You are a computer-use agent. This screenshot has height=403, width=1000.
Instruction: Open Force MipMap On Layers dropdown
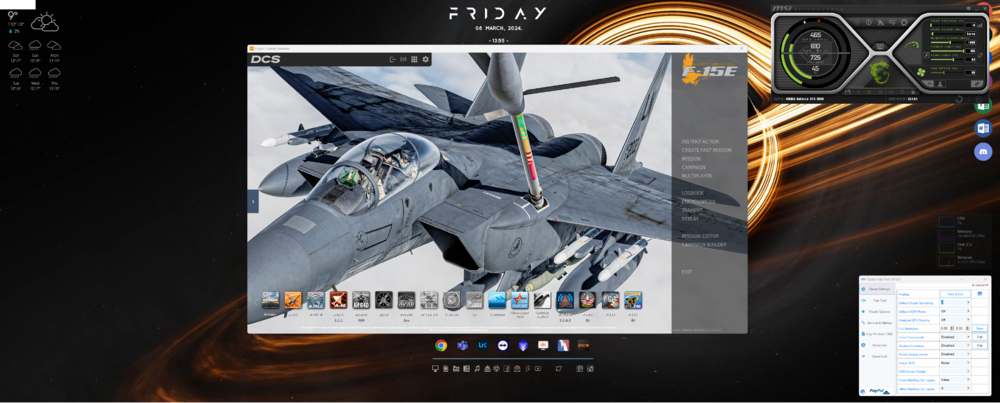click(x=955, y=380)
